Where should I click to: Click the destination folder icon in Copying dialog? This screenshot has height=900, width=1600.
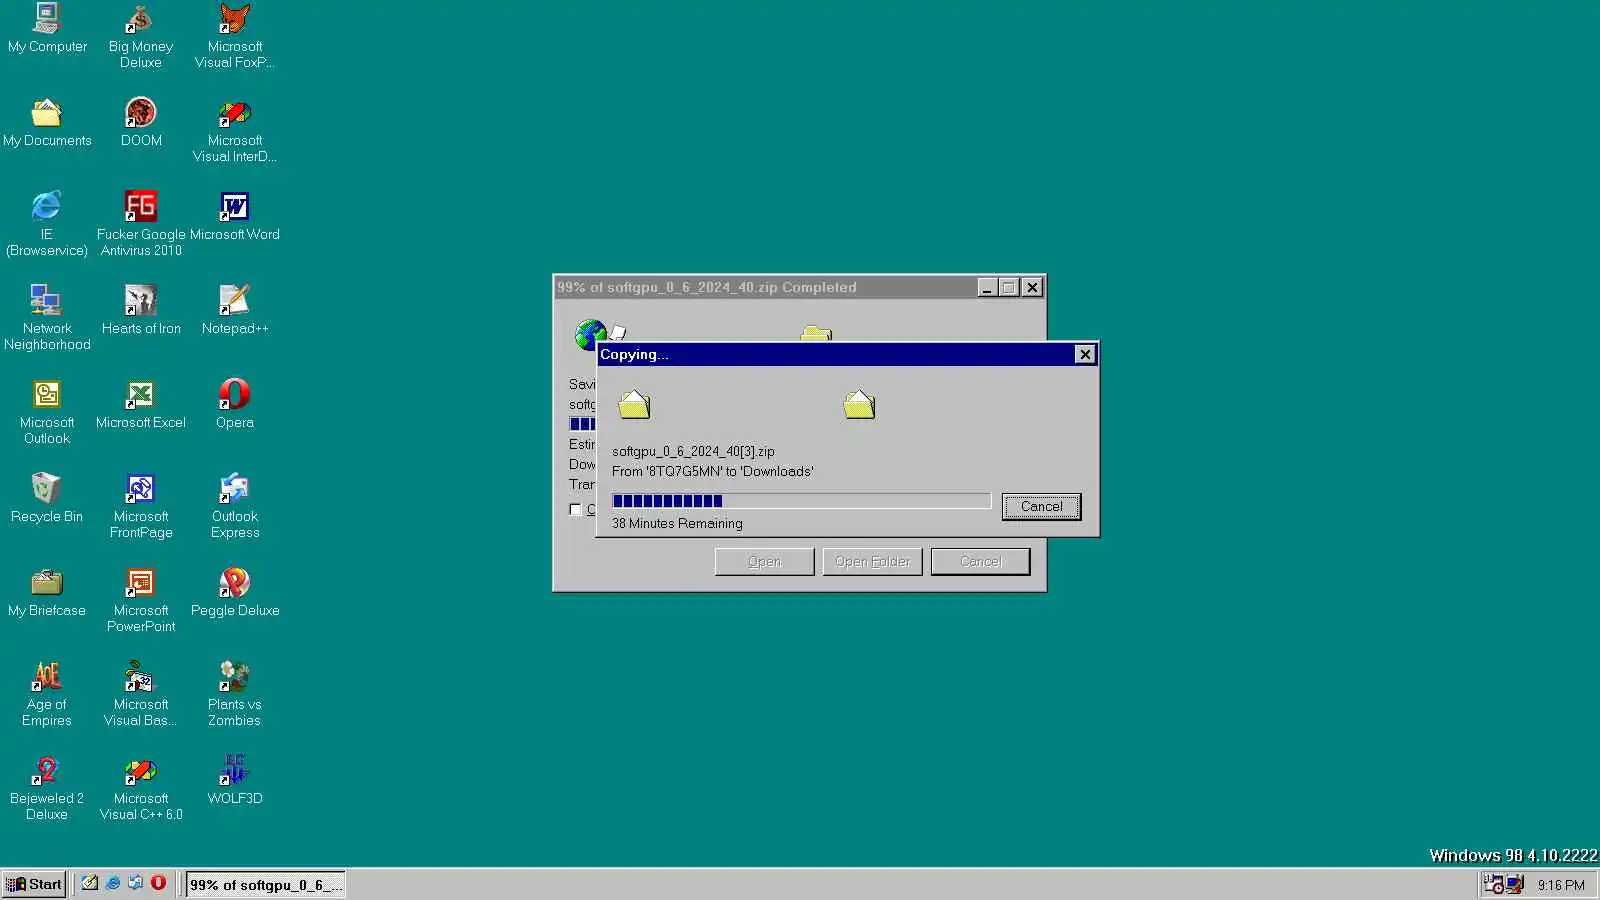pyautogui.click(x=859, y=404)
